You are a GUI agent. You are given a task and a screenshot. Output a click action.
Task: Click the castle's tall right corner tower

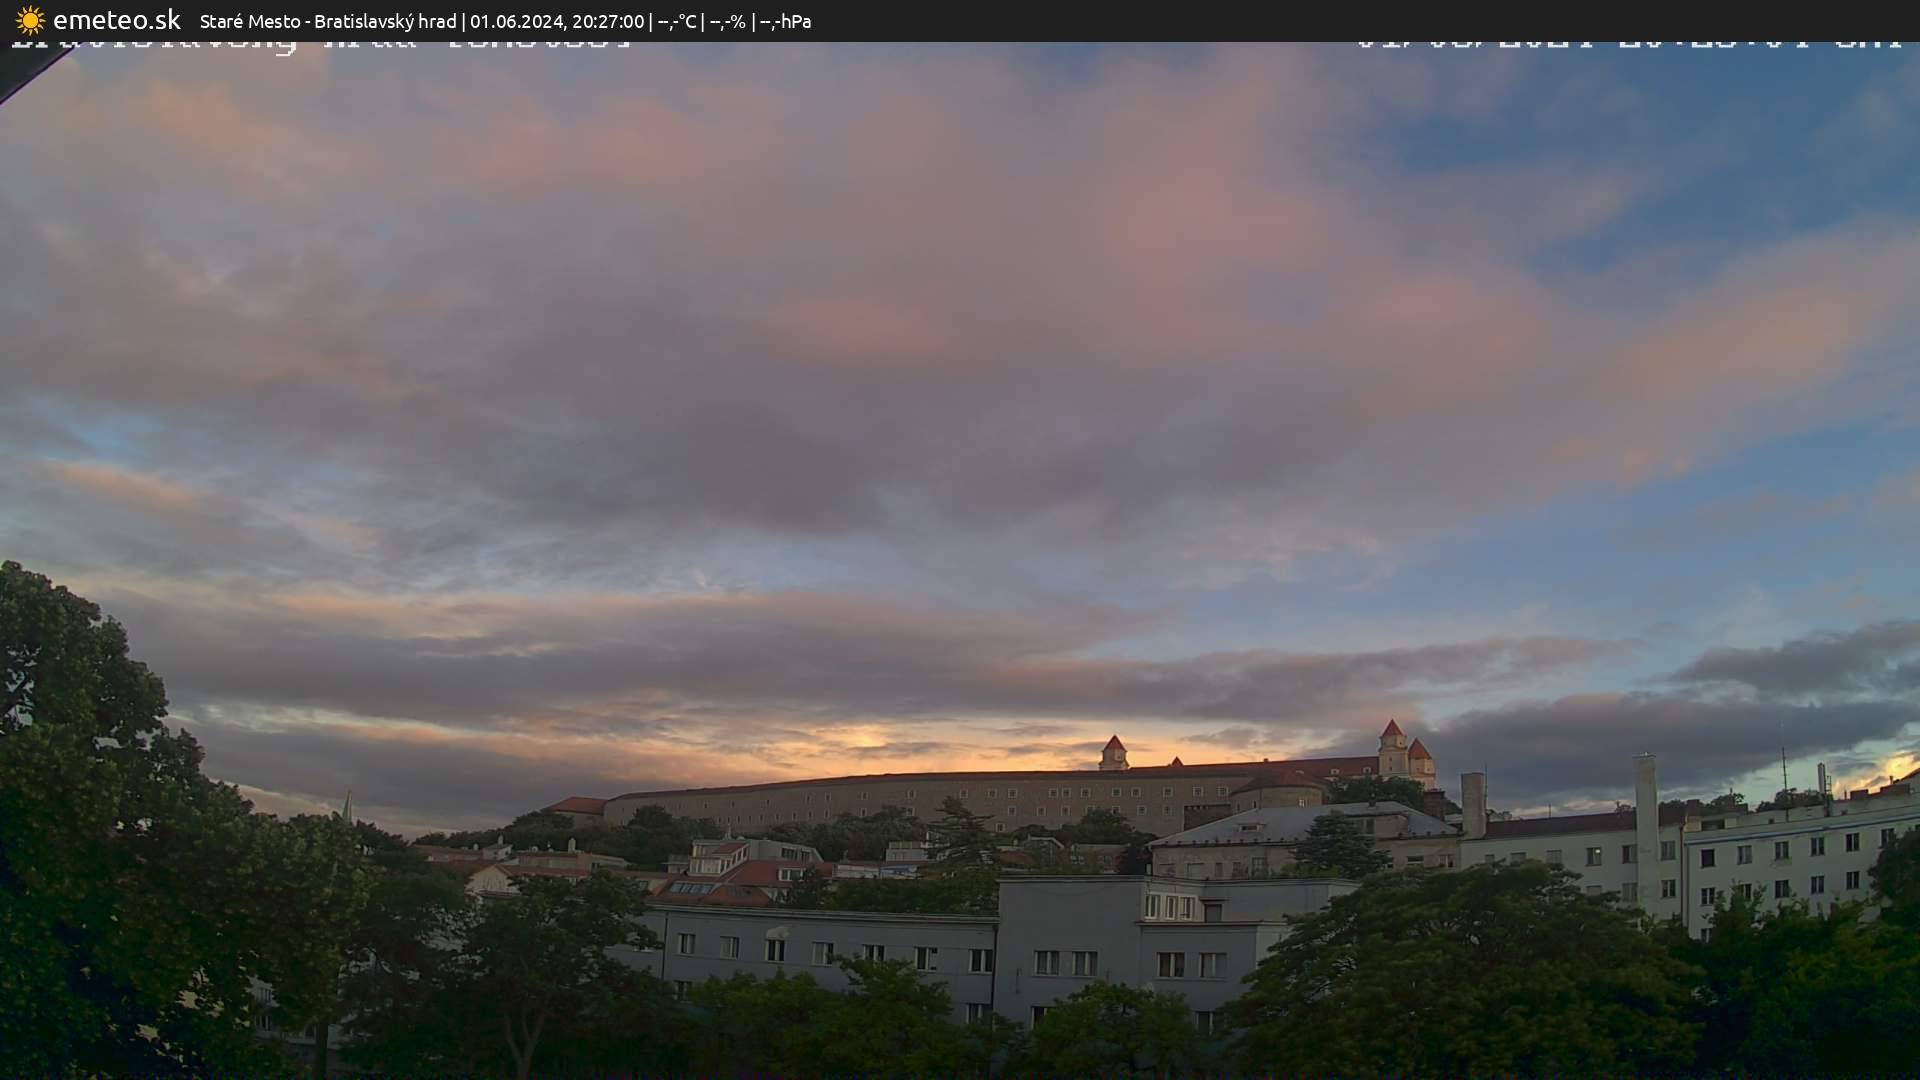[x=1392, y=748]
